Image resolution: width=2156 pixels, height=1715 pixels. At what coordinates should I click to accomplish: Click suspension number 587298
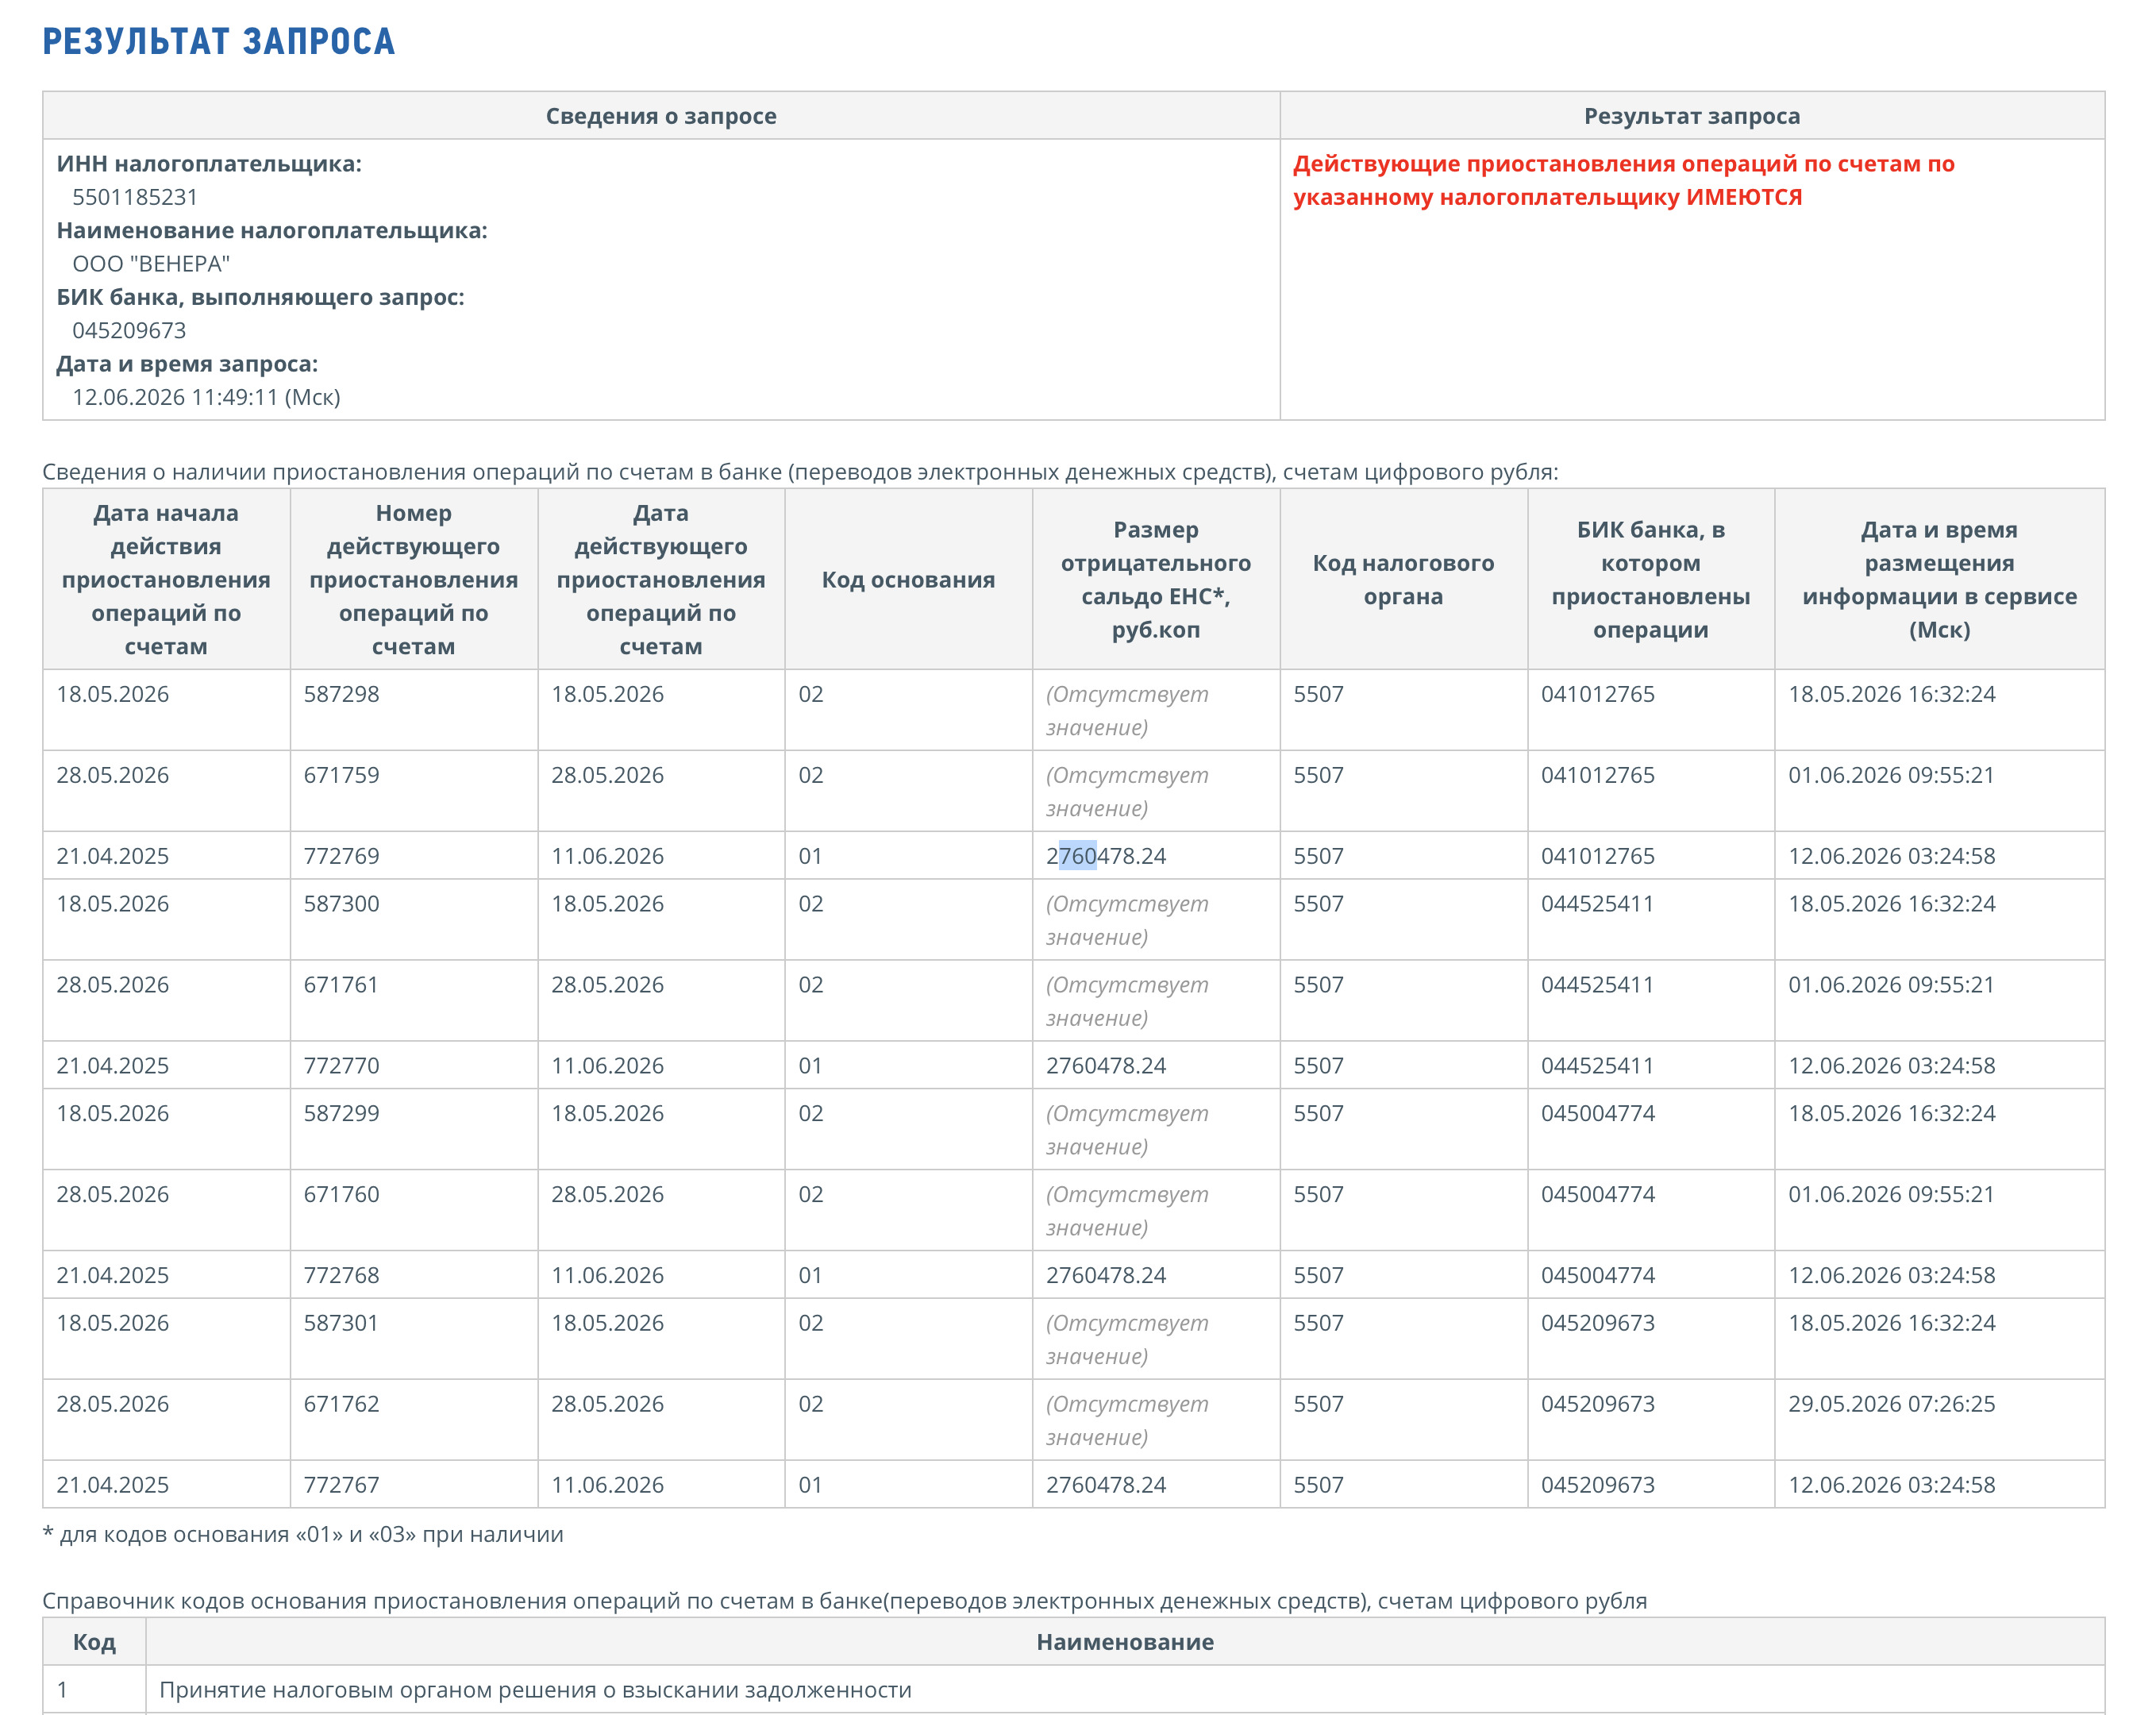(x=342, y=694)
